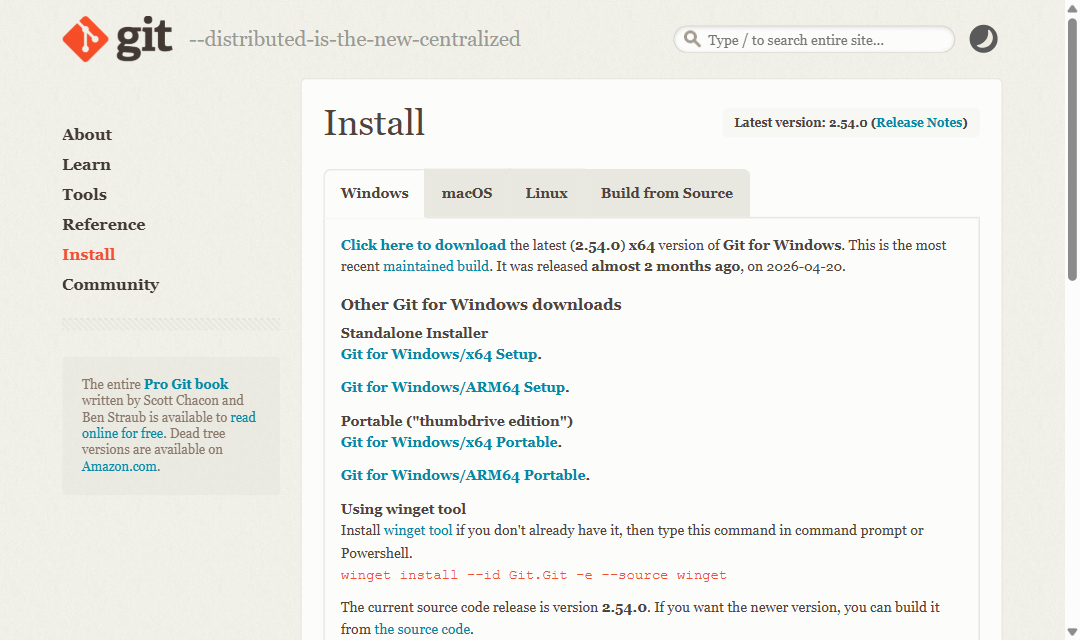This screenshot has height=640, width=1080.
Task: Click 'Other Git for Windows downloads' heading
Action: [x=481, y=304]
